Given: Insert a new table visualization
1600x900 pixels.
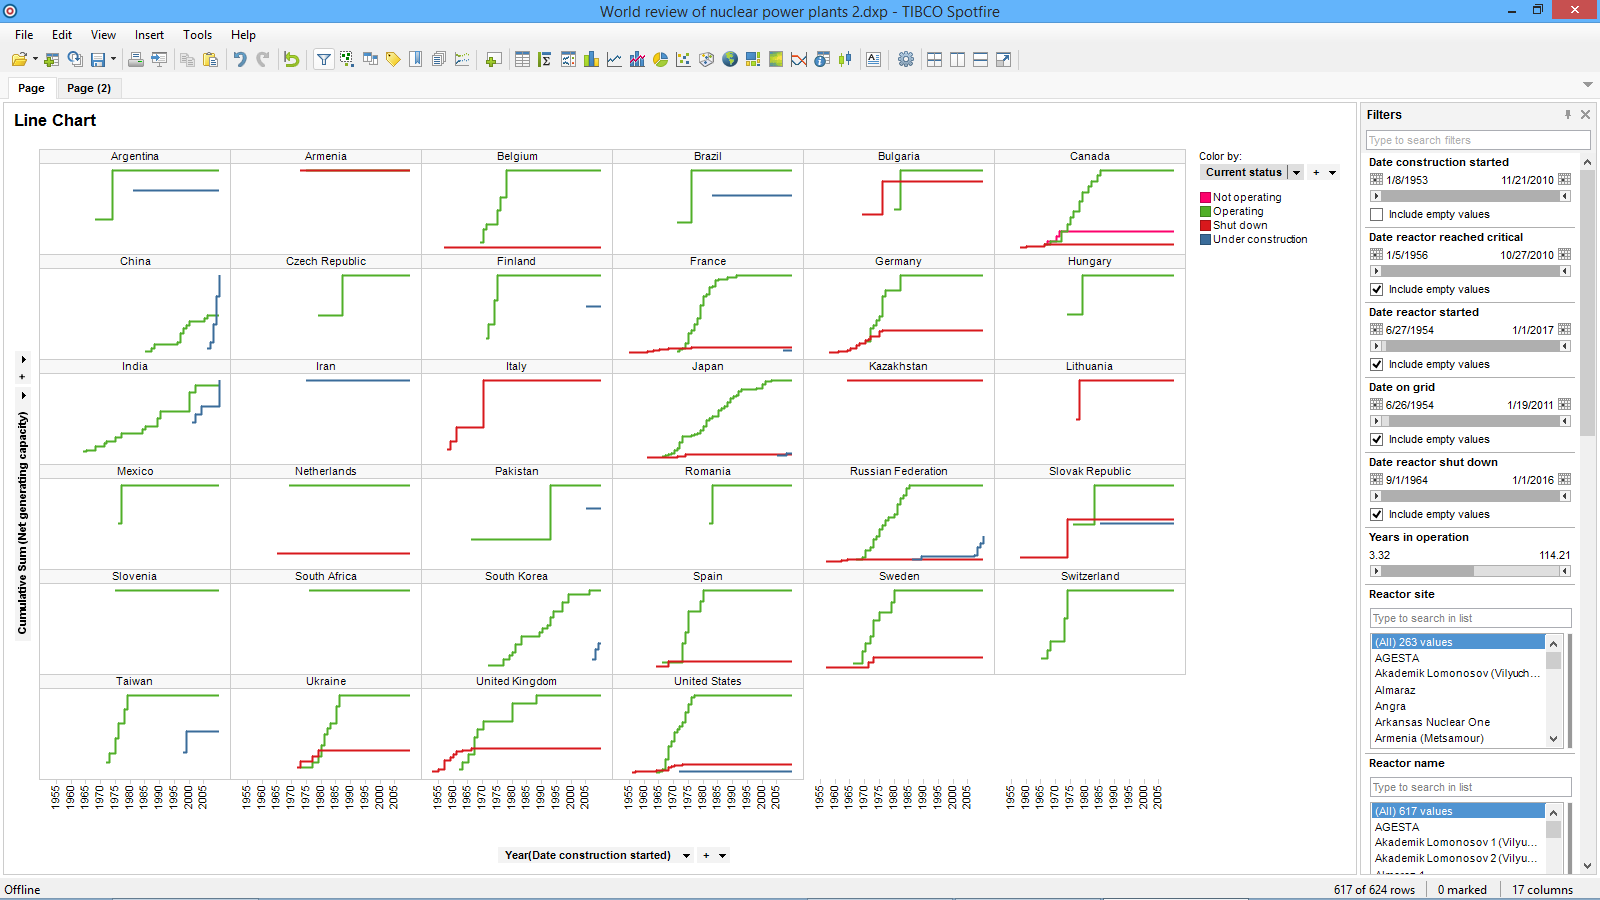Looking at the screenshot, I should point(522,60).
